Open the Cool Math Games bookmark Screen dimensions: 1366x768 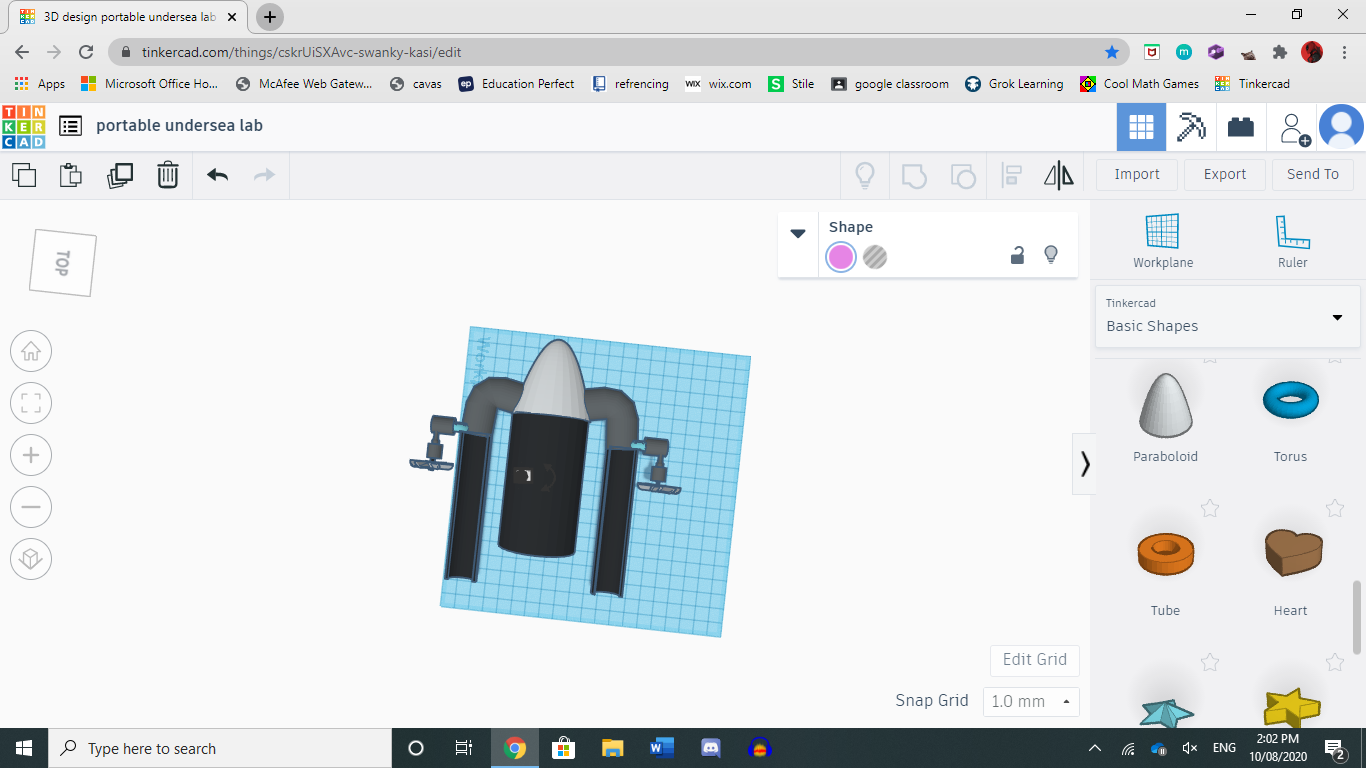pyautogui.click(x=1140, y=84)
